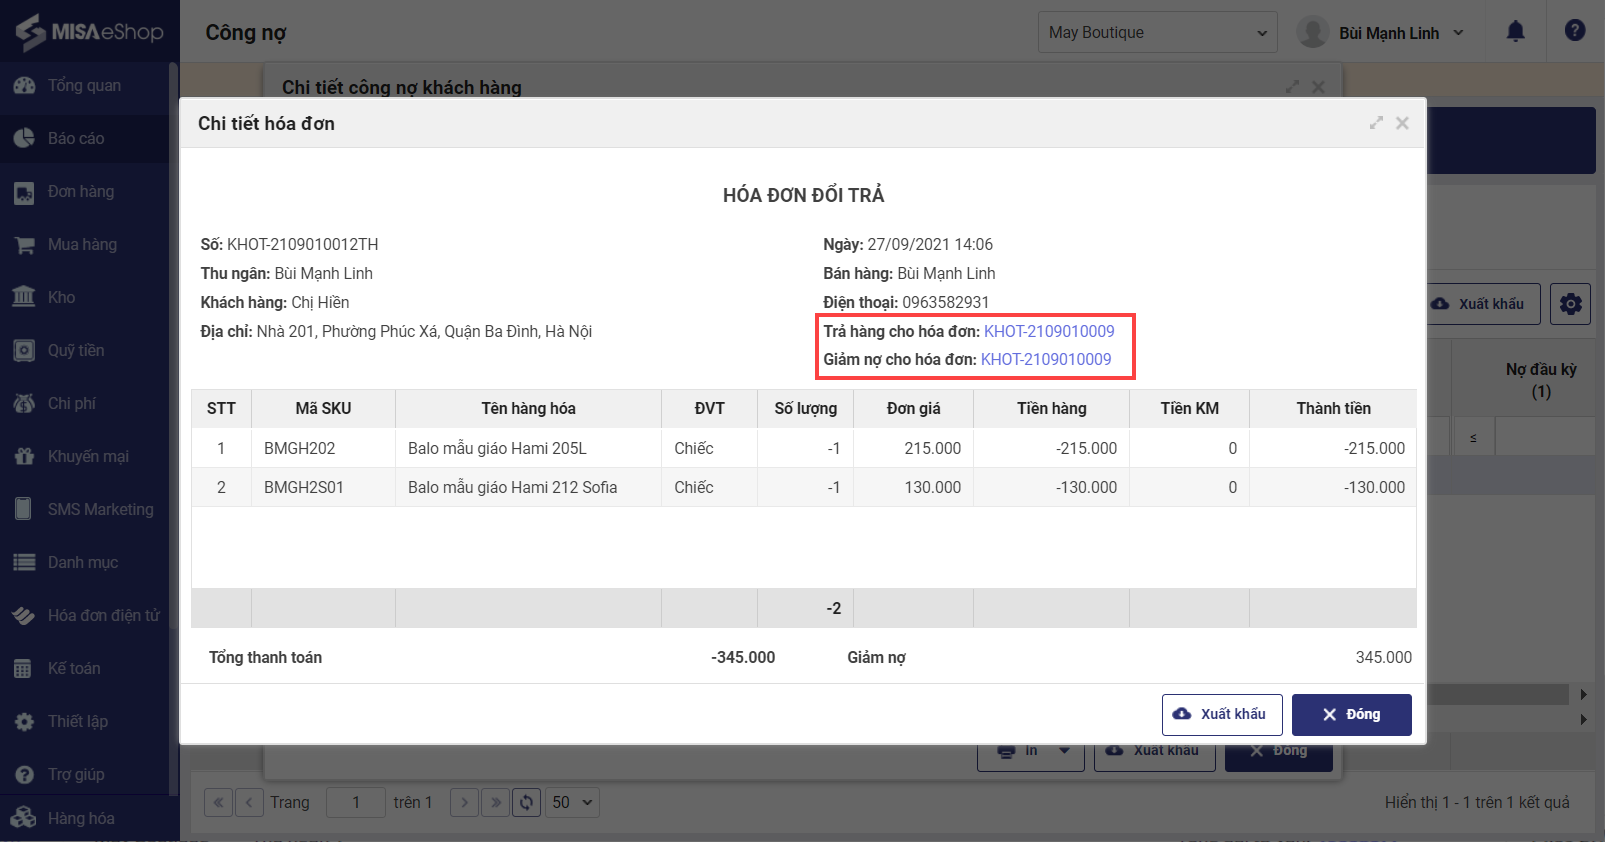Open returned invoice link KHOT-2109010009
Image resolution: width=1605 pixels, height=842 pixels.
click(x=1049, y=331)
